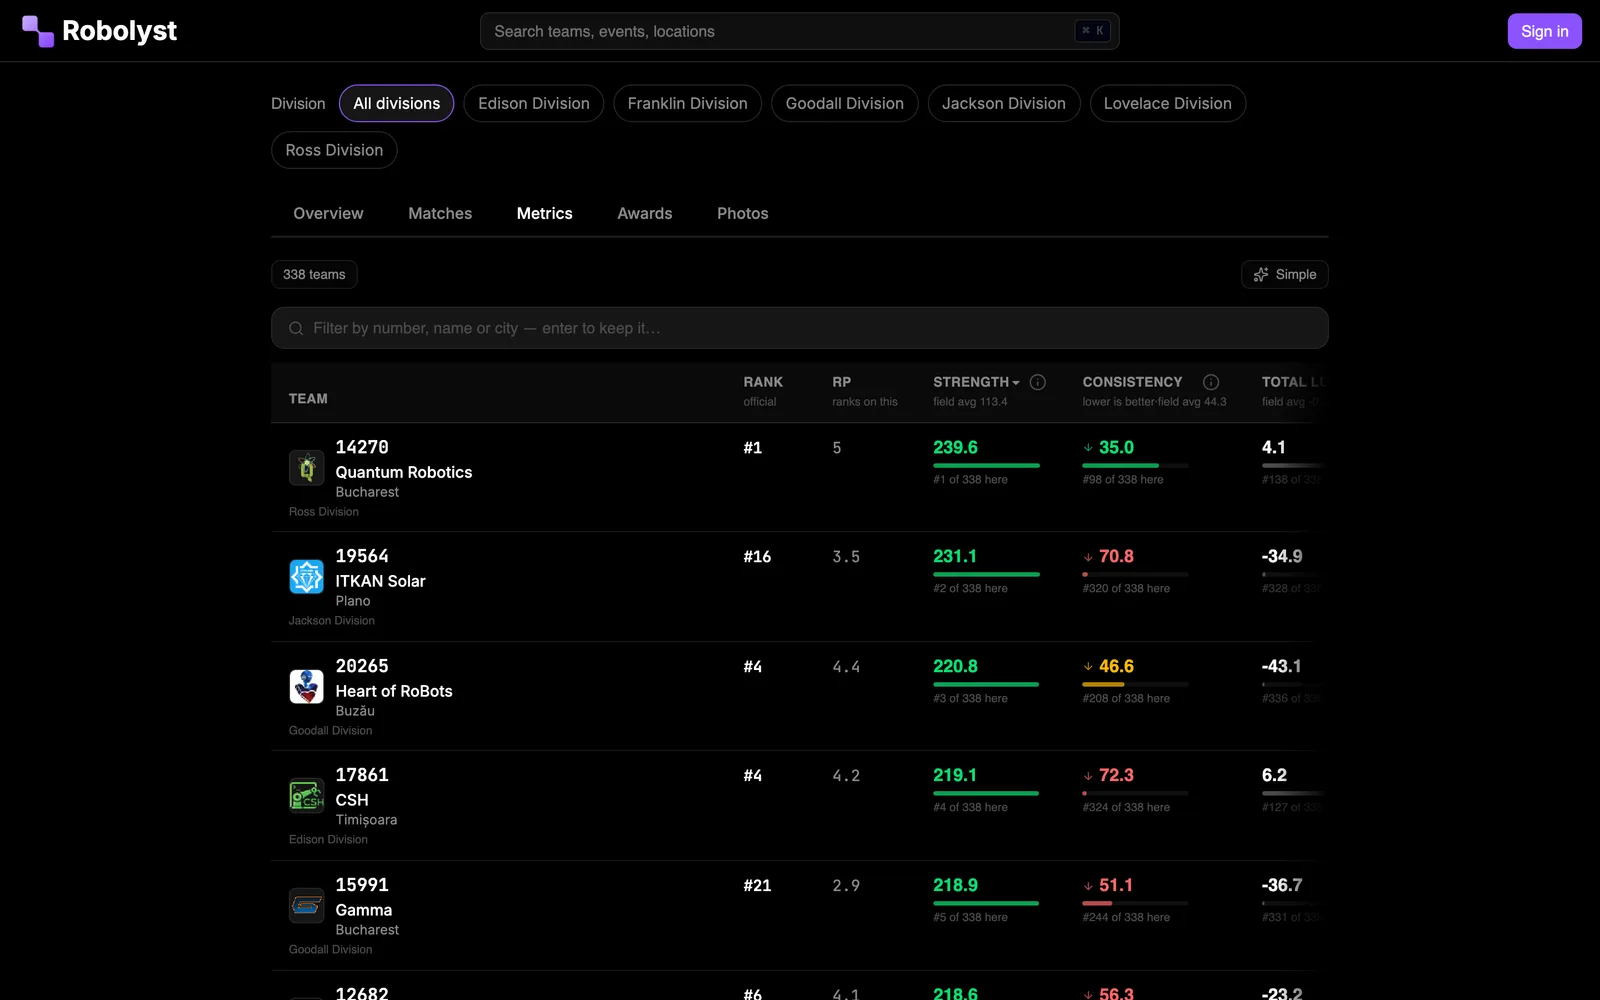Switch to the Overview tab
The image size is (1600, 1000).
tap(328, 213)
